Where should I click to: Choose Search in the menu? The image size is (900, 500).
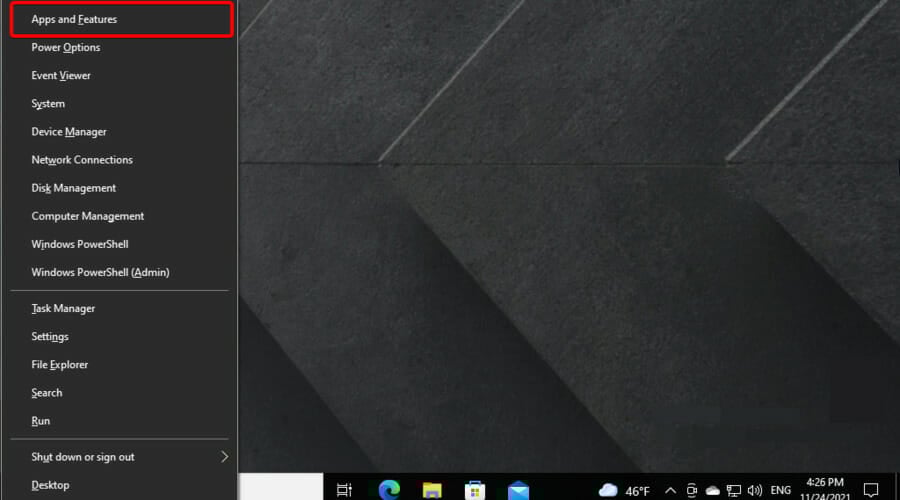click(121, 393)
